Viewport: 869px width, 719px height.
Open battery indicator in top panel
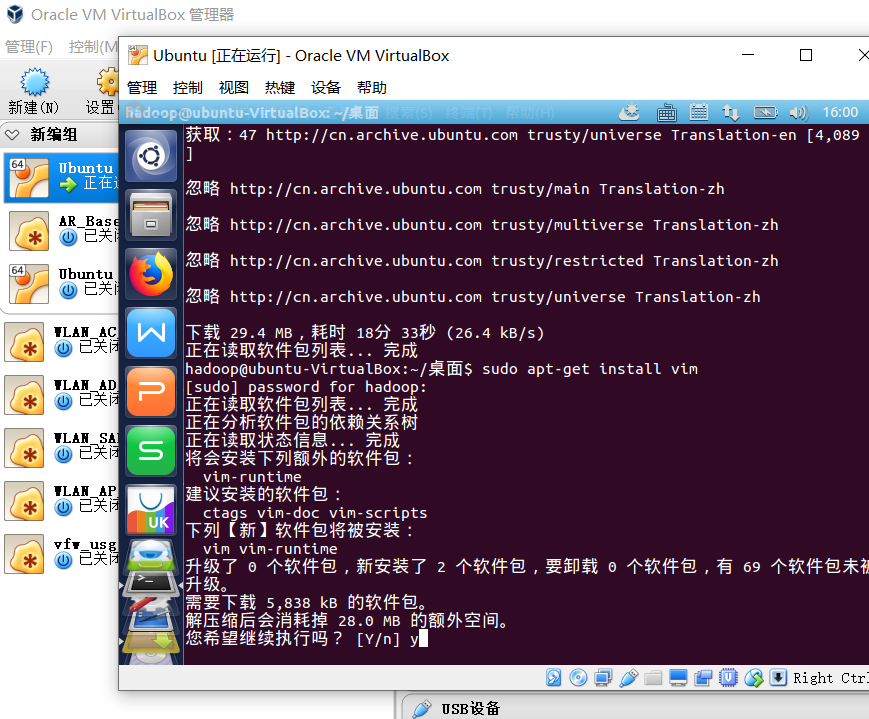click(x=765, y=113)
